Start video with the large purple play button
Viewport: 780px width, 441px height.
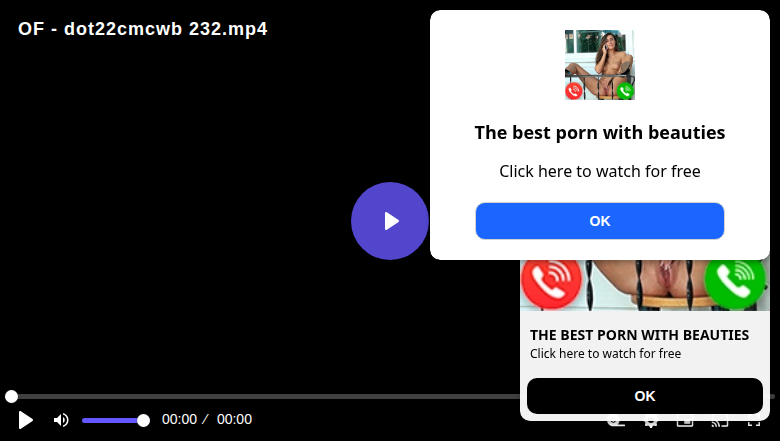(x=390, y=221)
